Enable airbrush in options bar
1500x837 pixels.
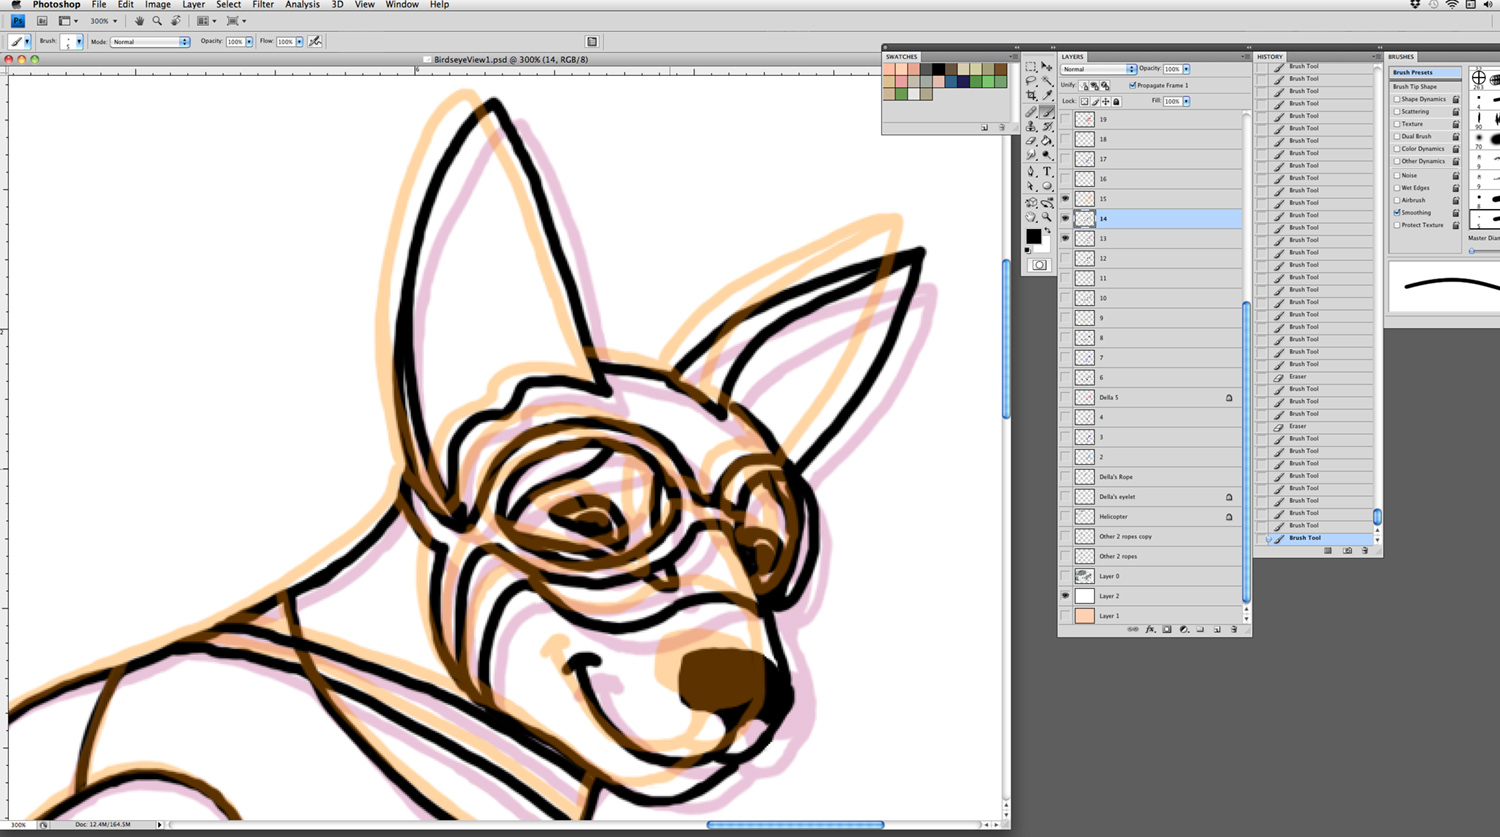(315, 42)
